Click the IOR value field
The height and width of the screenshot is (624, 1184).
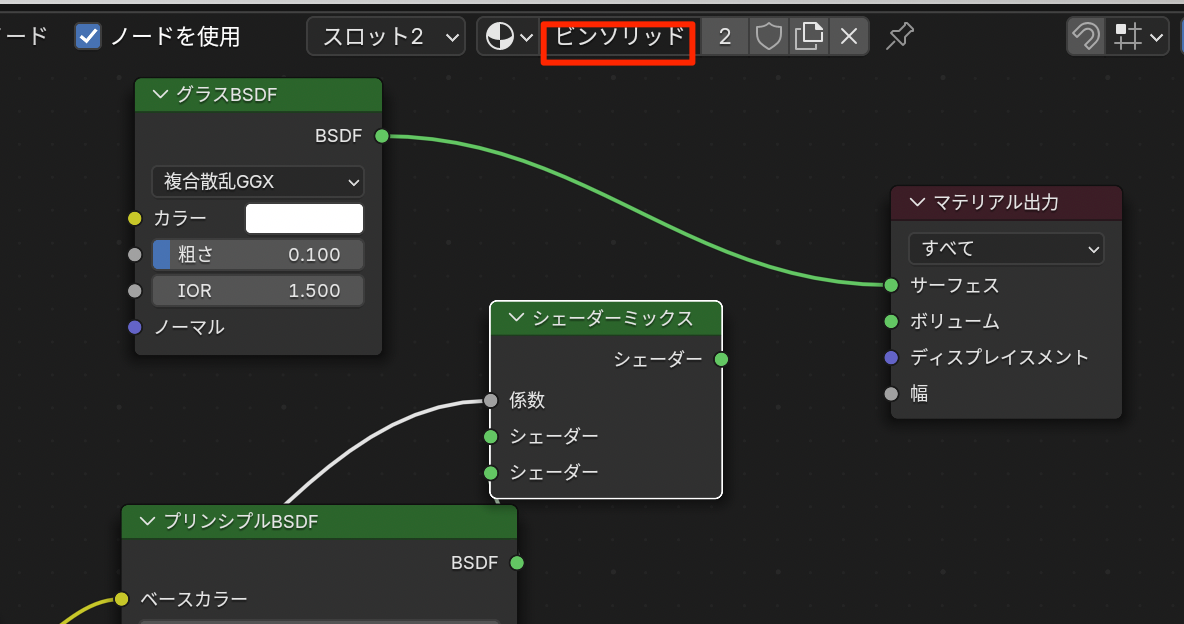point(258,291)
